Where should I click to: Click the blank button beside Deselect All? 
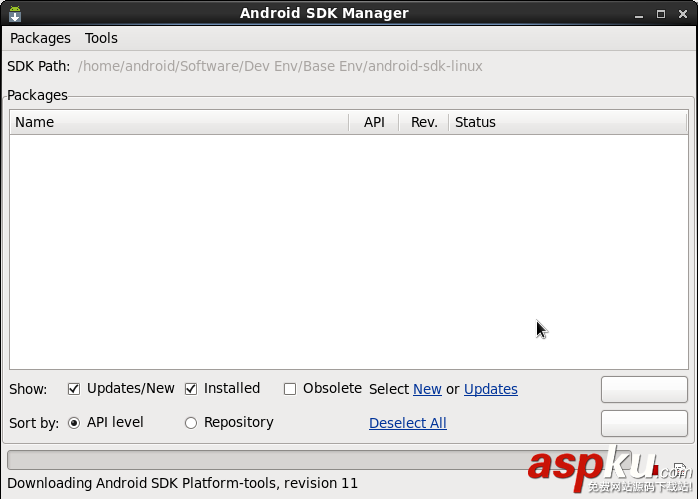click(644, 423)
